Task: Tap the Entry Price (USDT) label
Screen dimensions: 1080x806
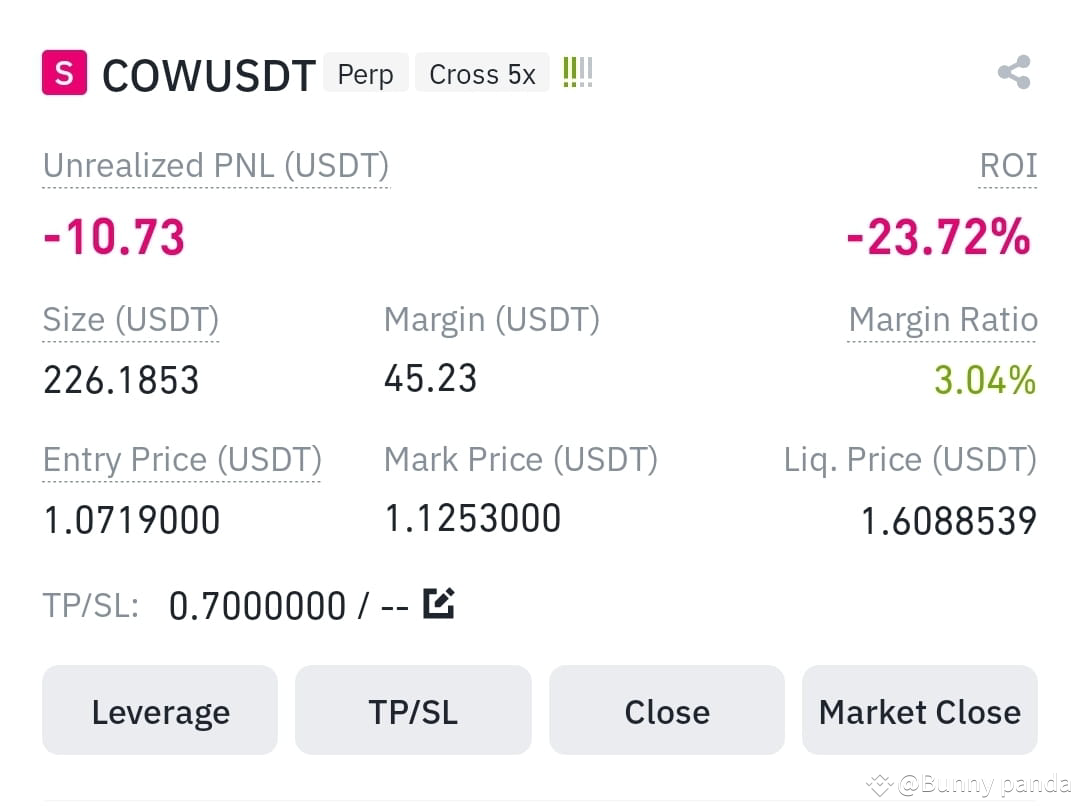Action: tap(182, 459)
